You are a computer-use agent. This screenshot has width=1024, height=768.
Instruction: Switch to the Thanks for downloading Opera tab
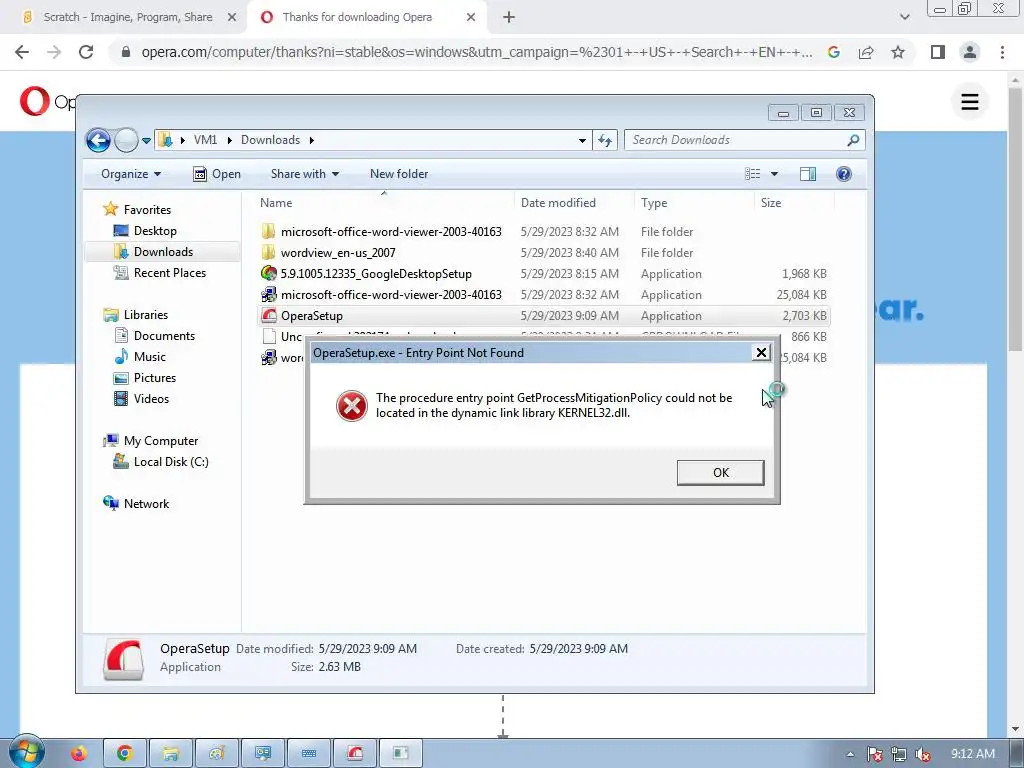357,17
